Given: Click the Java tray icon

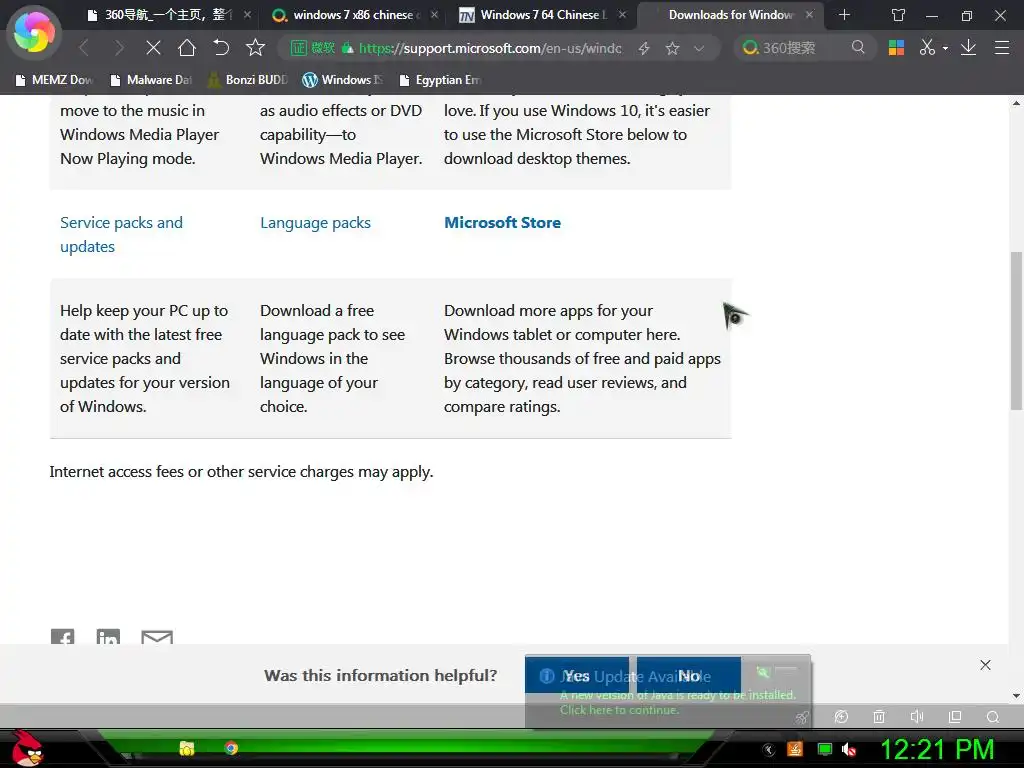Looking at the screenshot, I should (795, 749).
